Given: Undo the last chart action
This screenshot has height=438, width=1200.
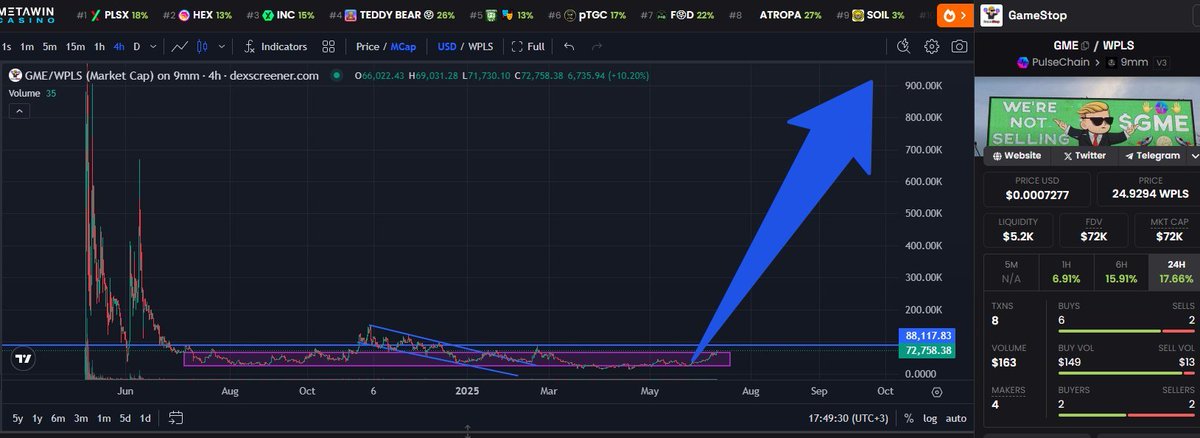Looking at the screenshot, I should [569, 47].
